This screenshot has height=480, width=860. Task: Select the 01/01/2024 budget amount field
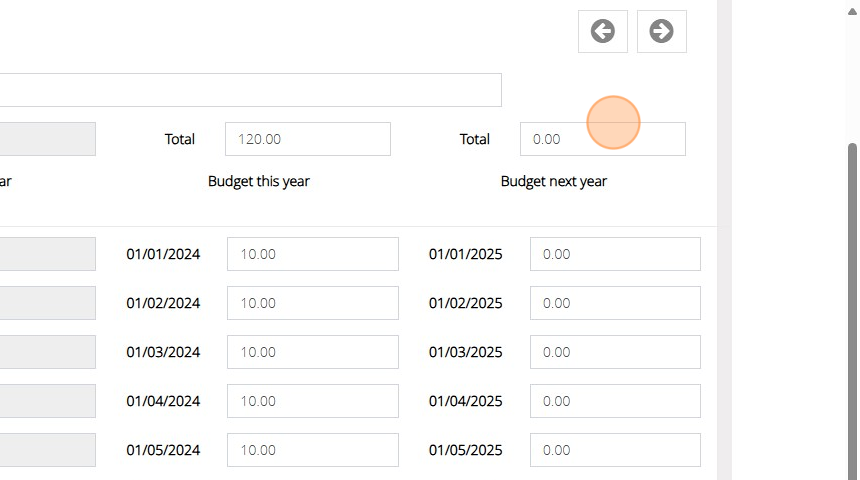pyautogui.click(x=312, y=254)
